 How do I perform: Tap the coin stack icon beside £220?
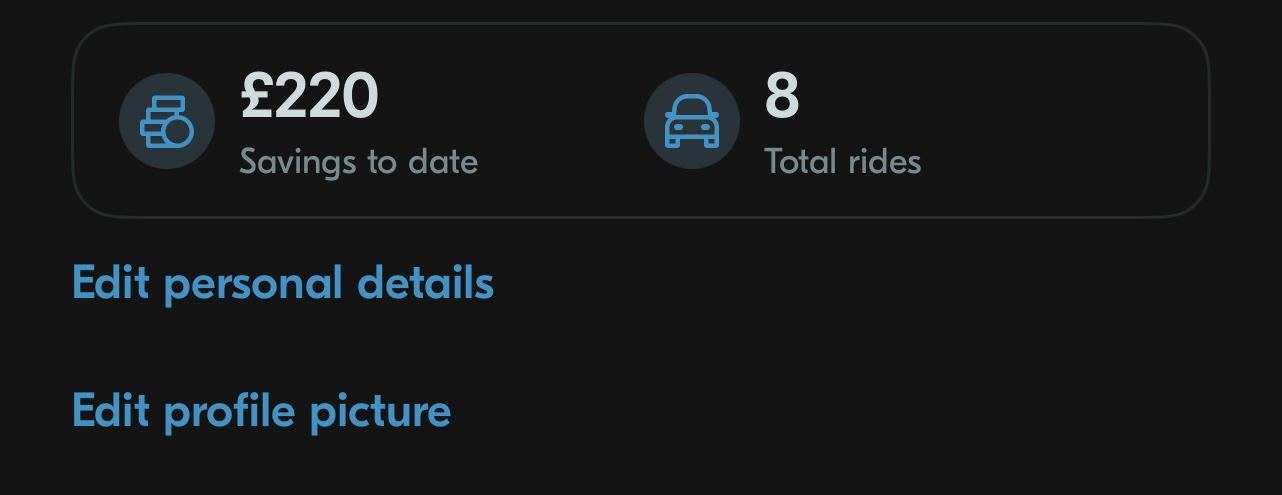coord(166,121)
